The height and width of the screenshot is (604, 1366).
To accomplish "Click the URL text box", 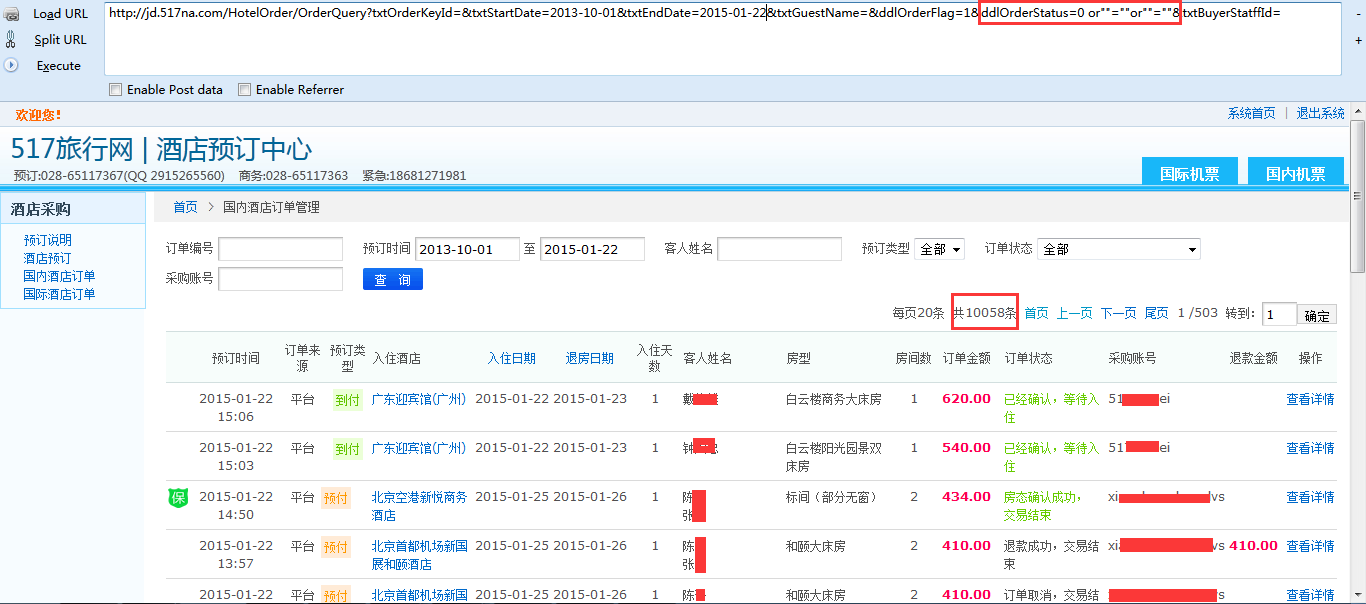I will pyautogui.click(x=722, y=39).
